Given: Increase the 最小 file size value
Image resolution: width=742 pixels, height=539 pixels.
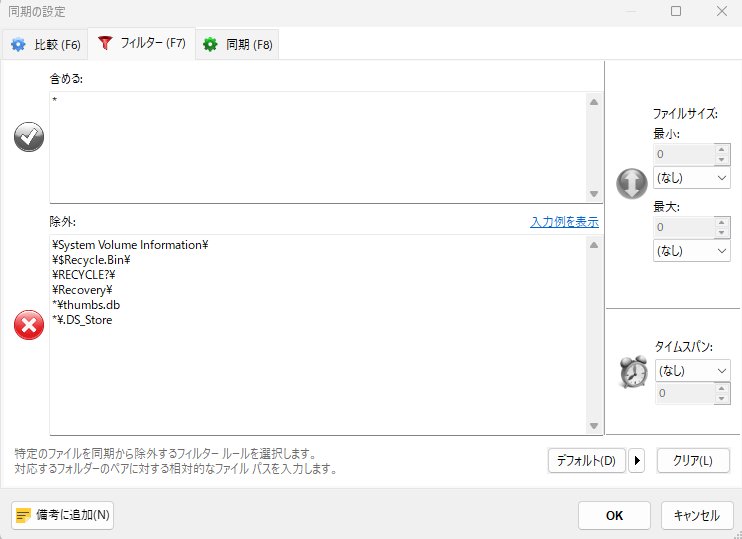Looking at the screenshot, I should [x=722, y=150].
